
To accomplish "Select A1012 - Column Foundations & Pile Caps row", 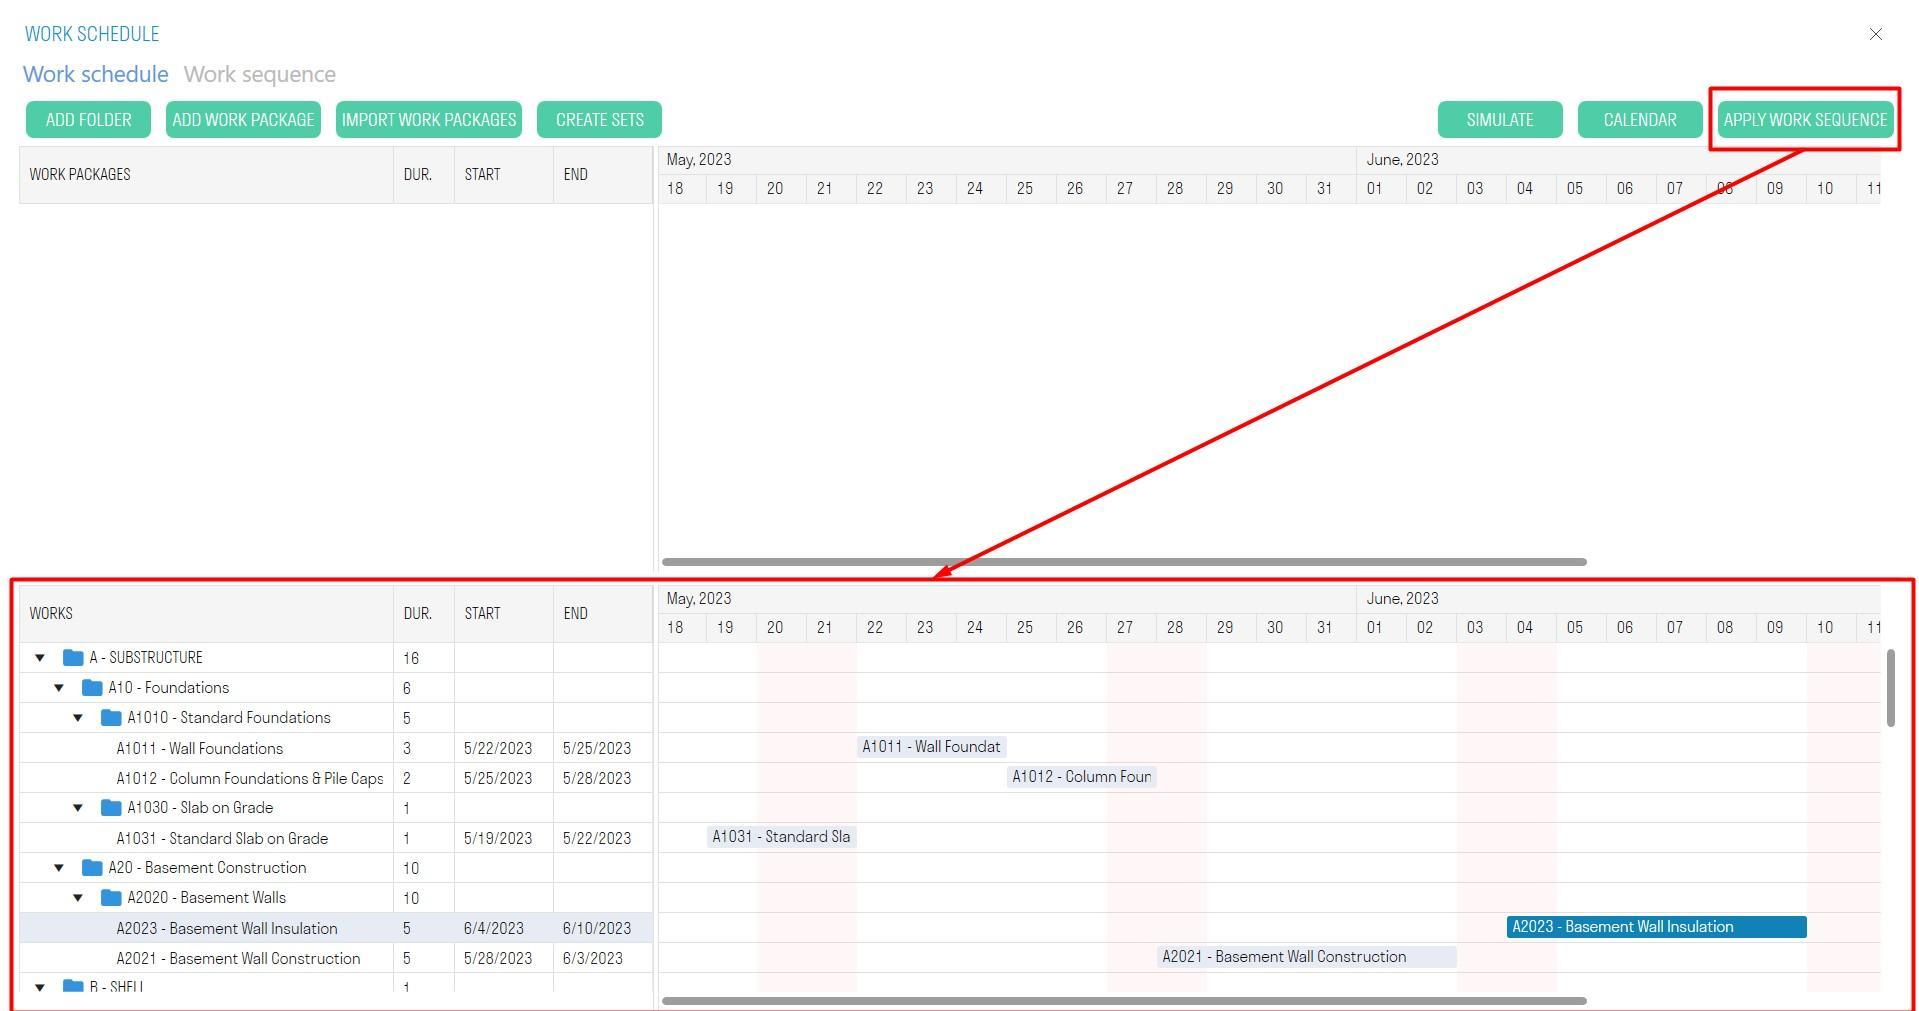I will pos(336,778).
